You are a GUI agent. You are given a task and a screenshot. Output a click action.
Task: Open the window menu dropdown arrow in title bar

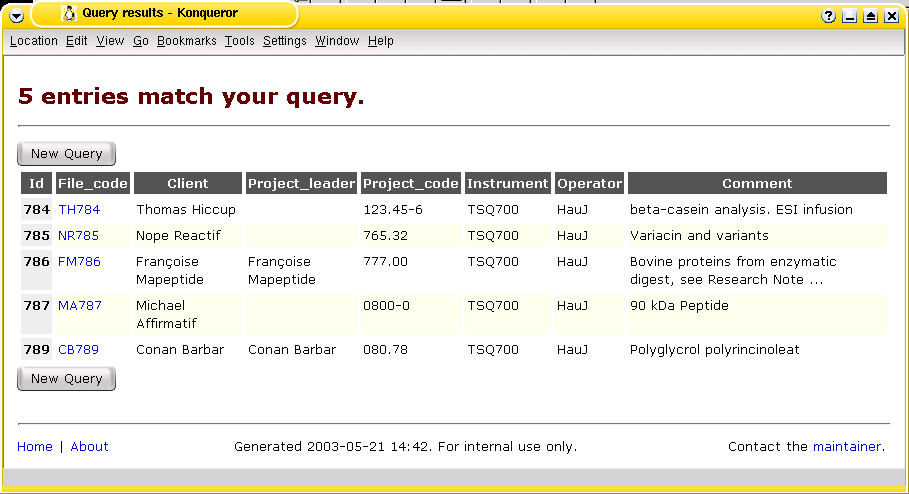coord(17,16)
